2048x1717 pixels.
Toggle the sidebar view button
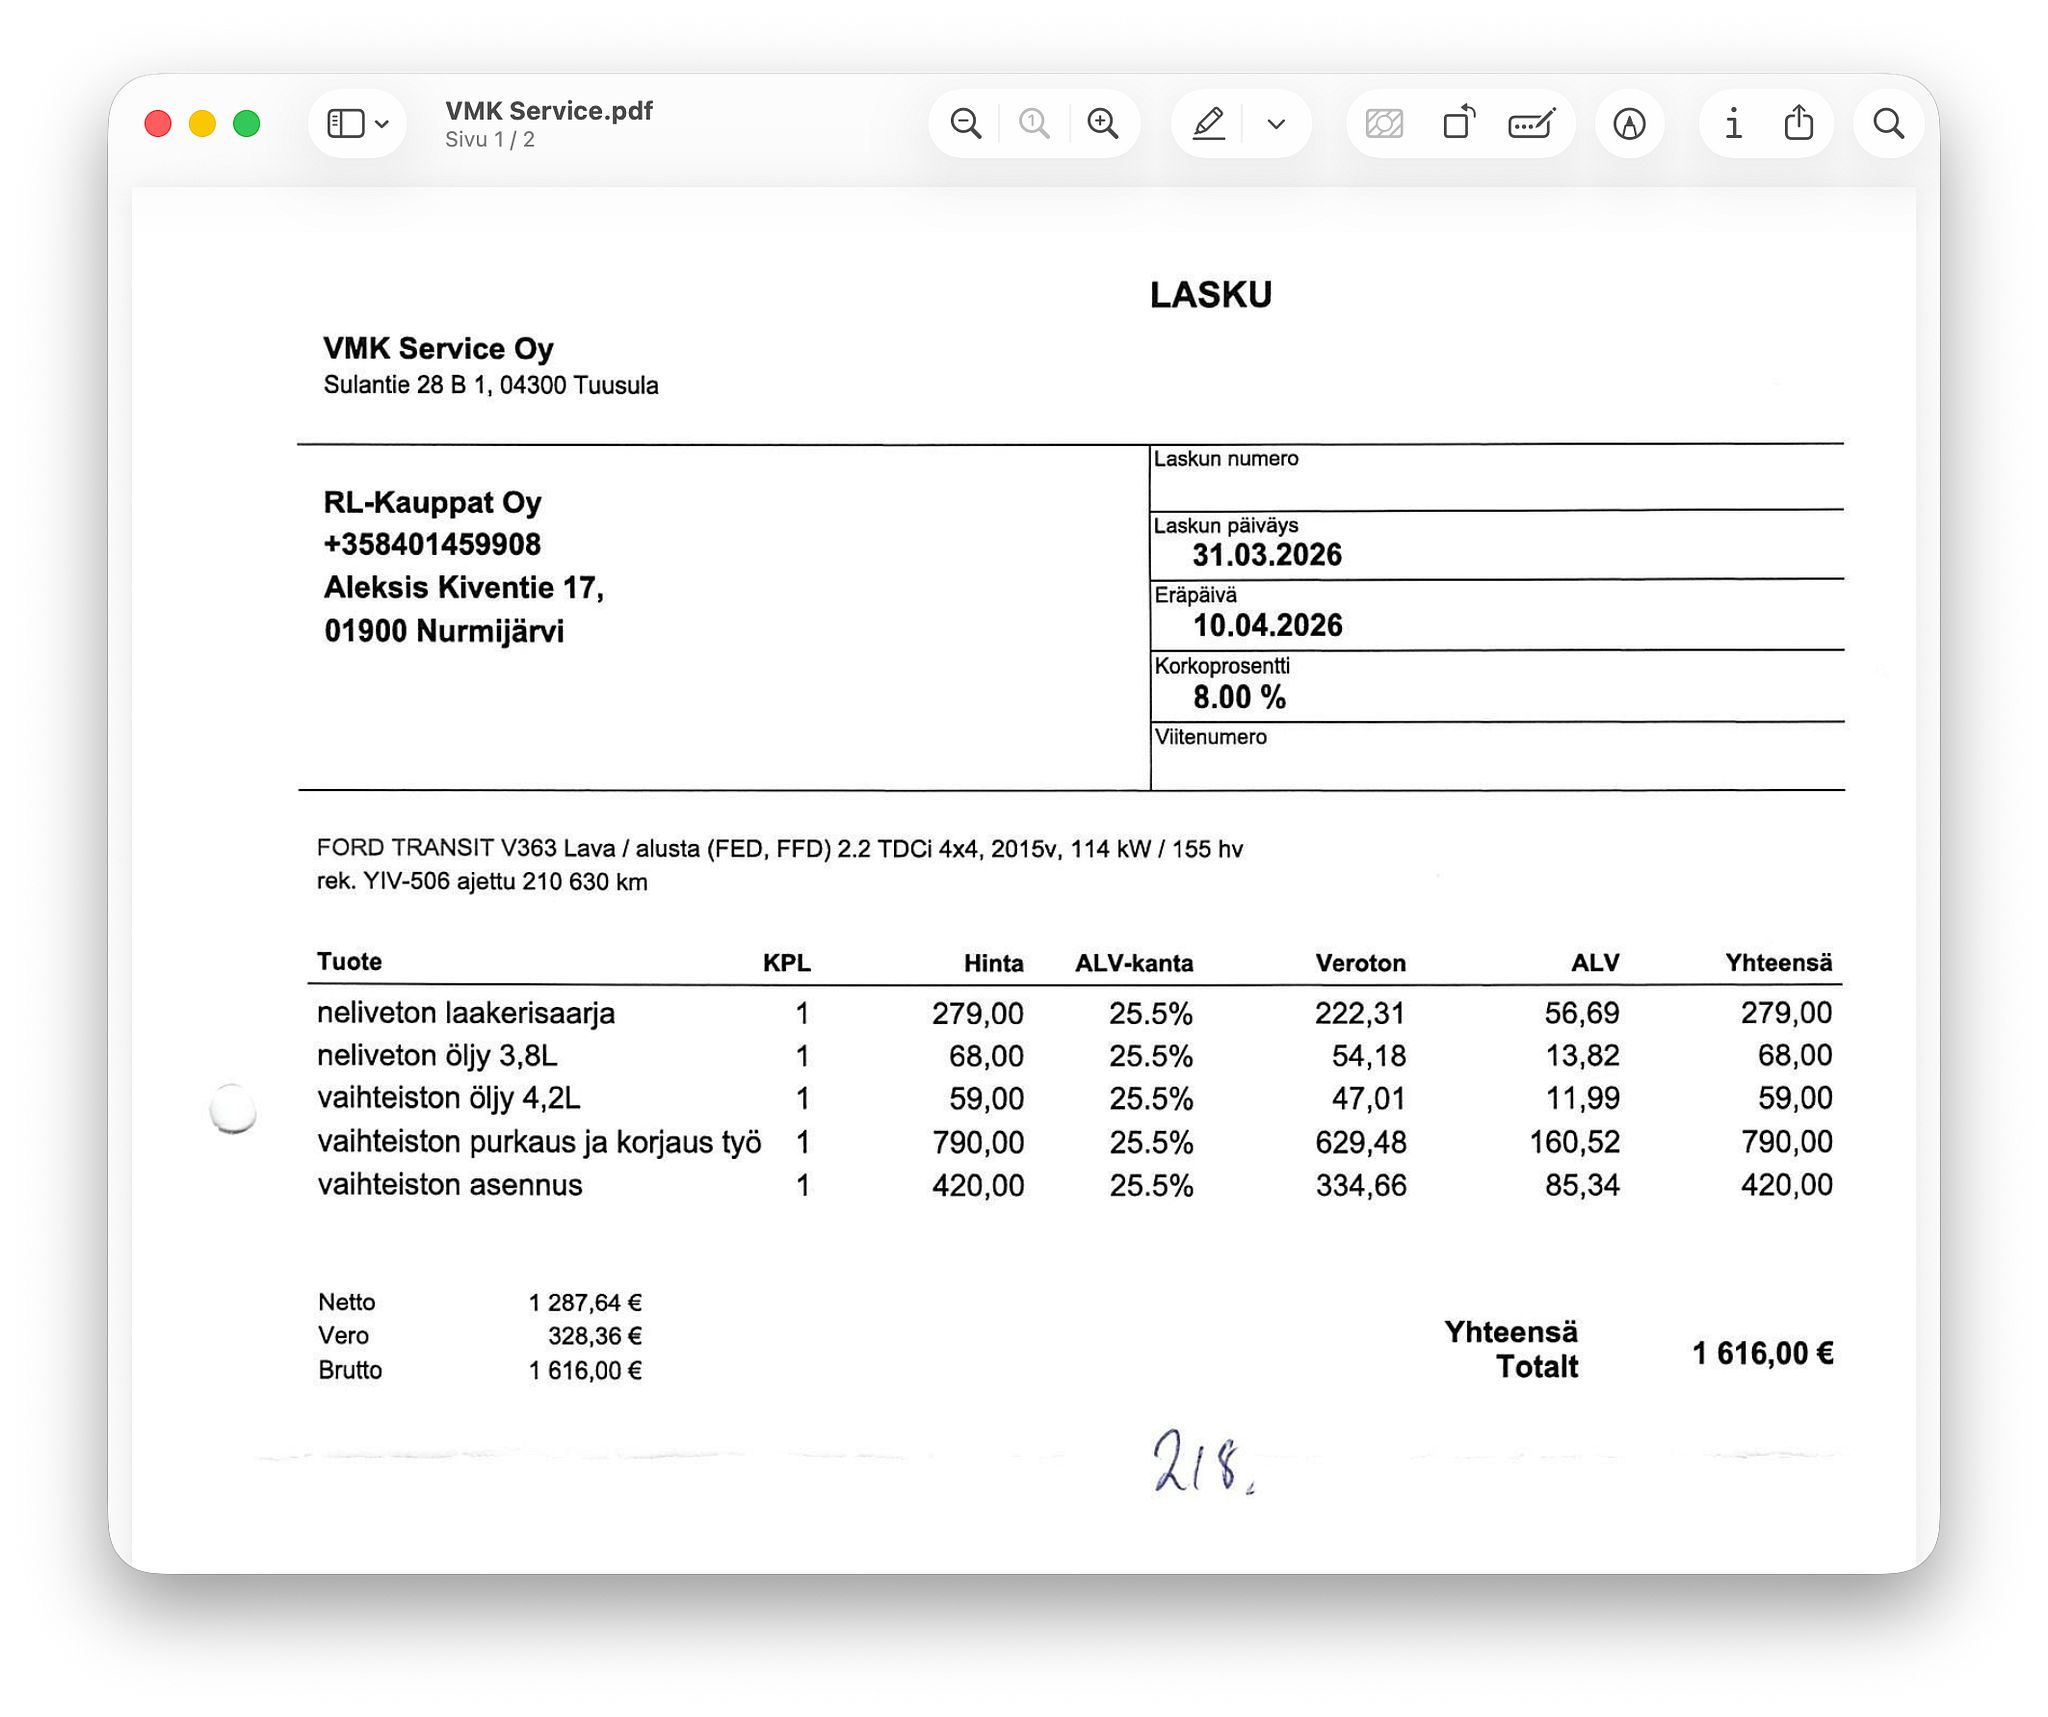click(346, 124)
